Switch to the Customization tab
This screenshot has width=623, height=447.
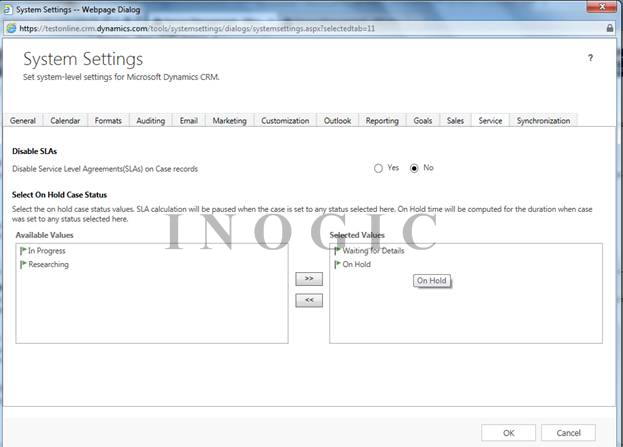click(x=285, y=120)
